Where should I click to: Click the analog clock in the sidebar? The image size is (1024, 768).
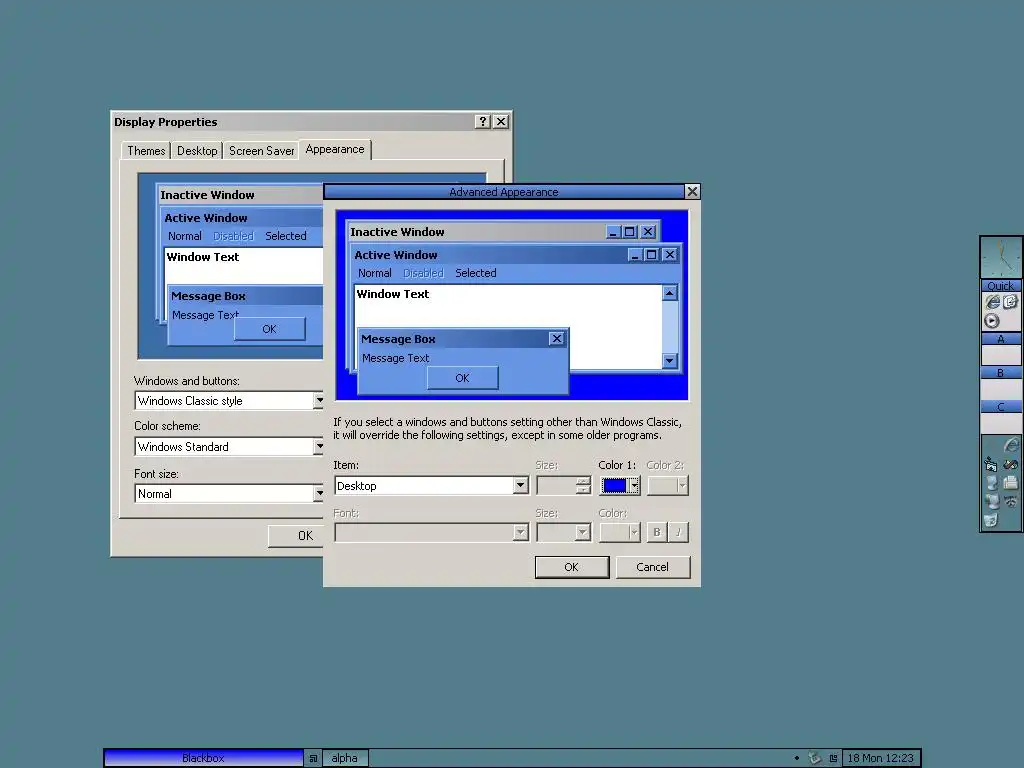coord(1001,257)
